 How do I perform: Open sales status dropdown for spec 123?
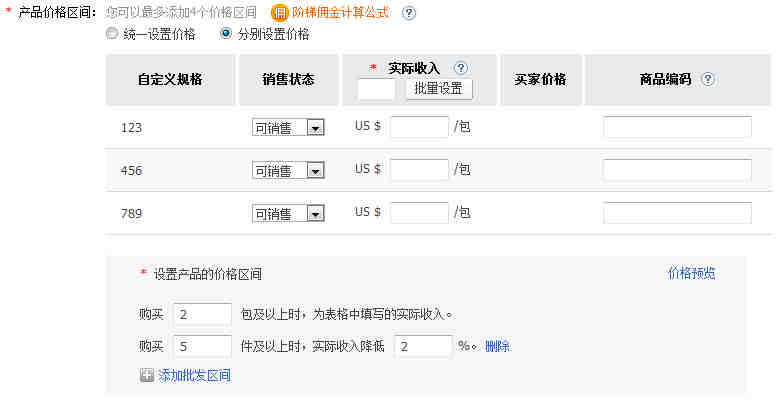[x=288, y=128]
